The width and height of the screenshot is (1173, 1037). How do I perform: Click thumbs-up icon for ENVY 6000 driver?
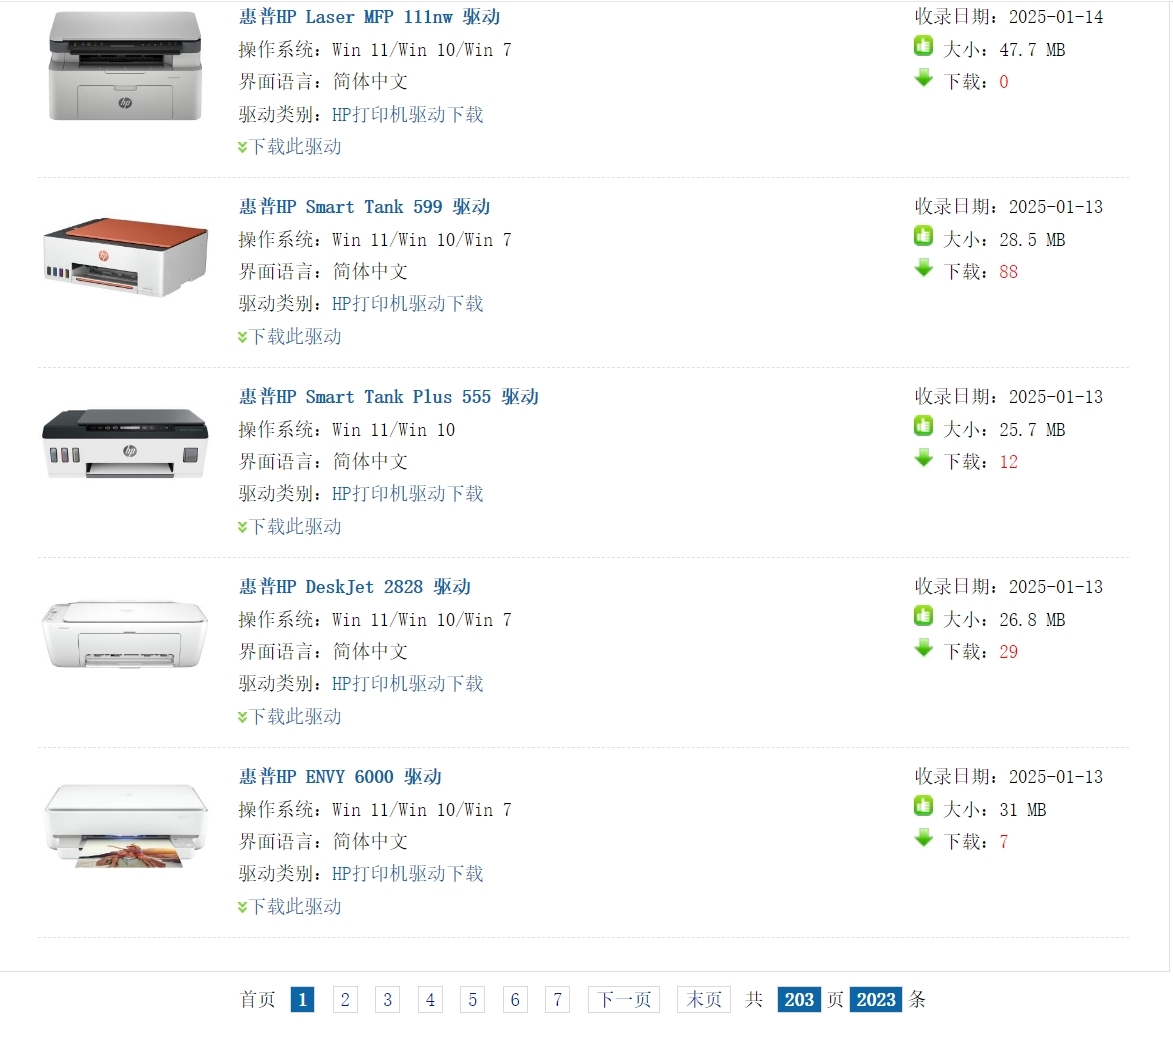(x=923, y=807)
